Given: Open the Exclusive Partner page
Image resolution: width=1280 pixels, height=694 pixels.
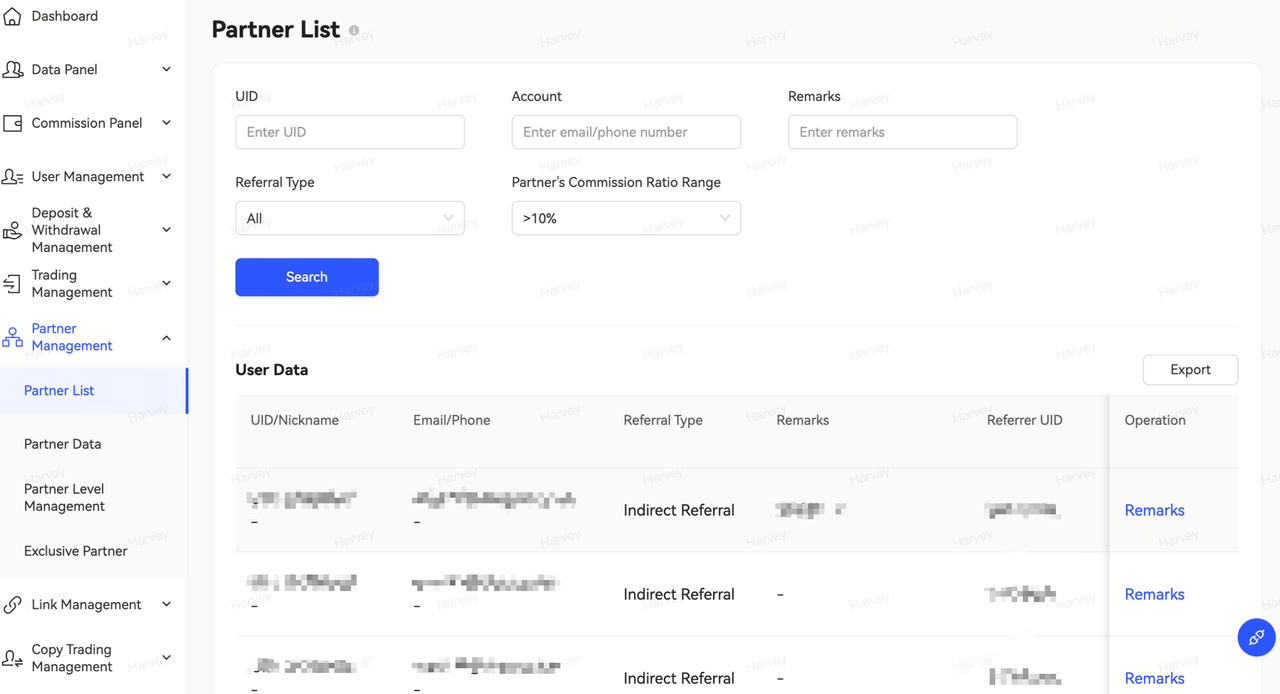Looking at the screenshot, I should pyautogui.click(x=75, y=551).
